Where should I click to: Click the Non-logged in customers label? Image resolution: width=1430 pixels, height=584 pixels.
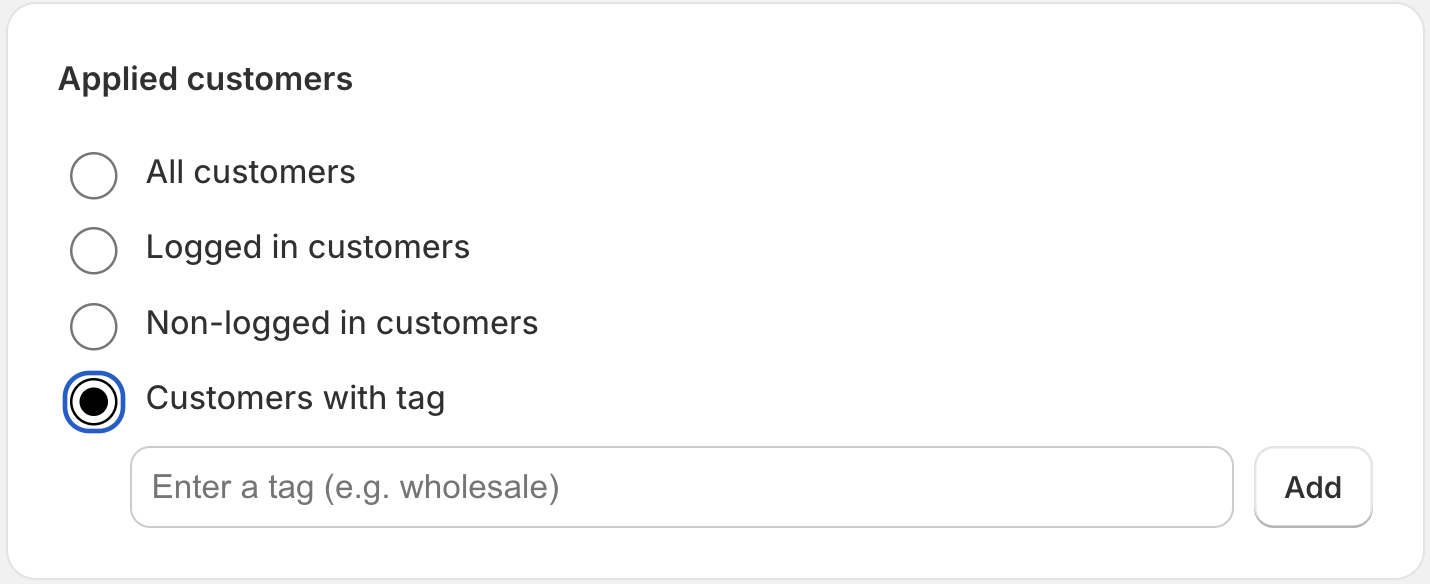(x=341, y=323)
